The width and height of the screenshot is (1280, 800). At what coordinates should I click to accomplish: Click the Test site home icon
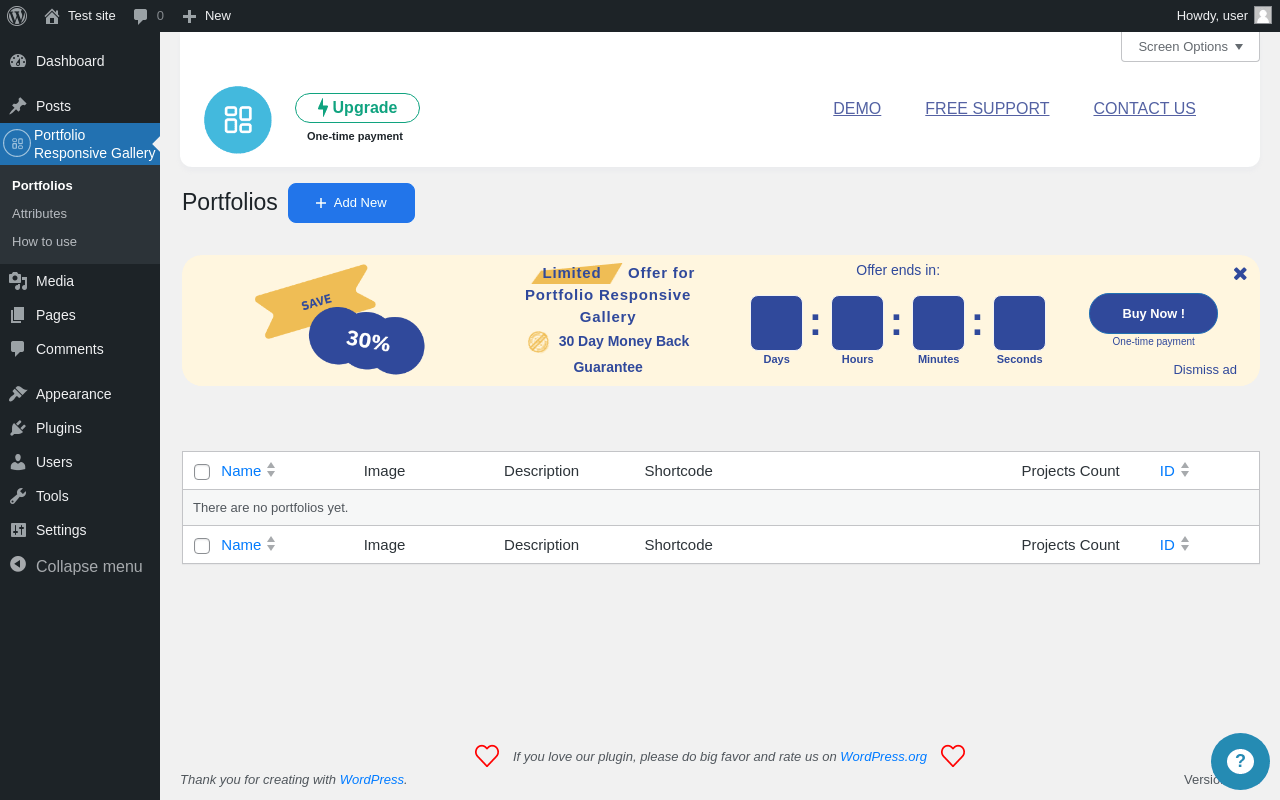(52, 16)
